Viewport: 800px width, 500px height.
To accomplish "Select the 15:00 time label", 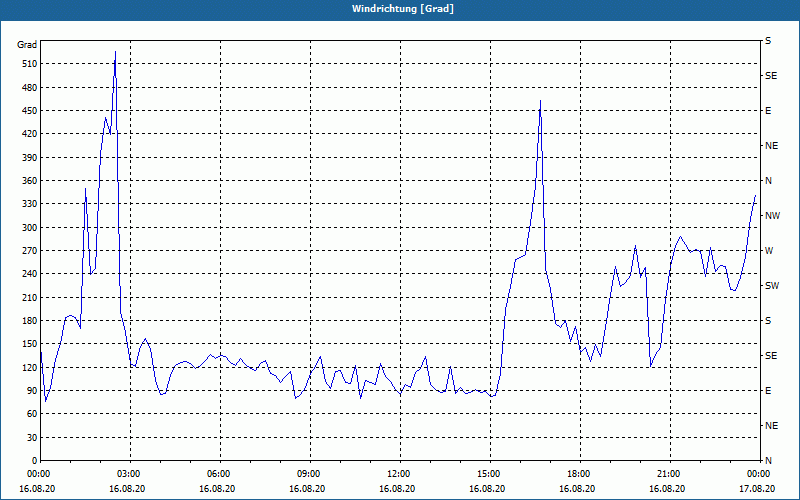I will (x=490, y=474).
